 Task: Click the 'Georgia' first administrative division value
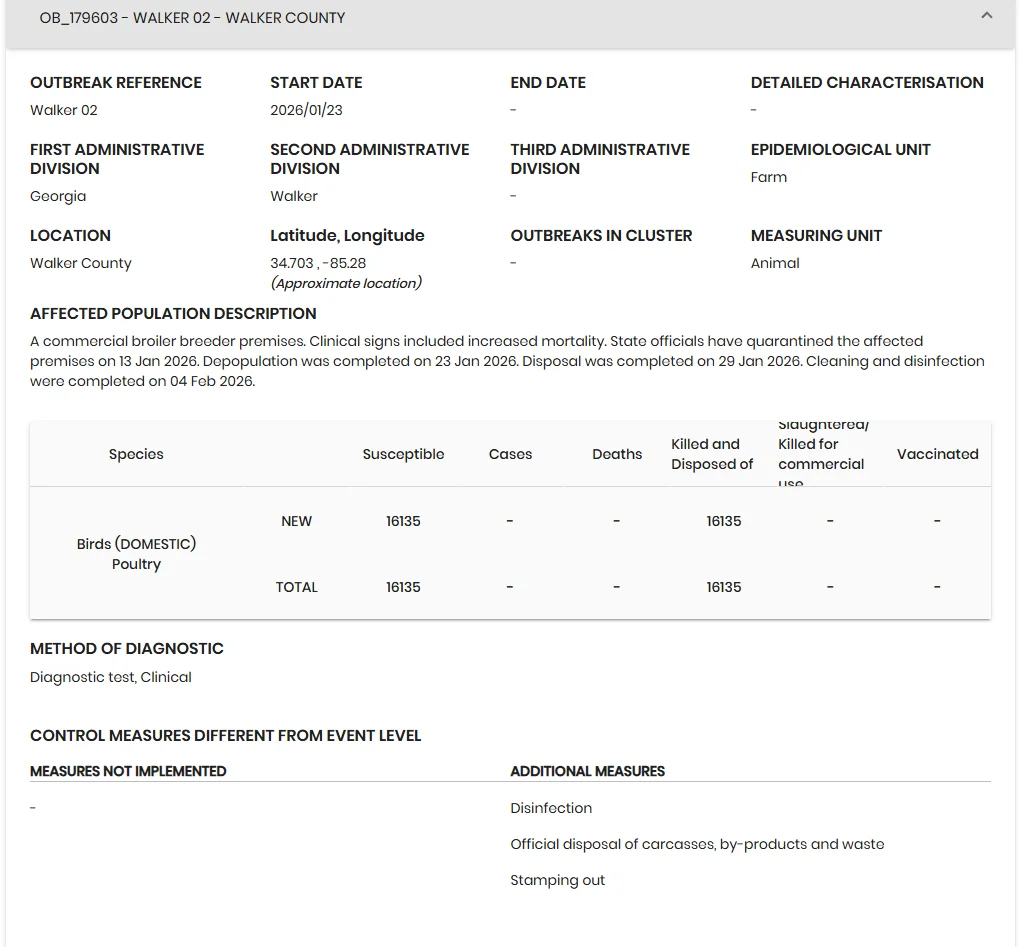(58, 196)
